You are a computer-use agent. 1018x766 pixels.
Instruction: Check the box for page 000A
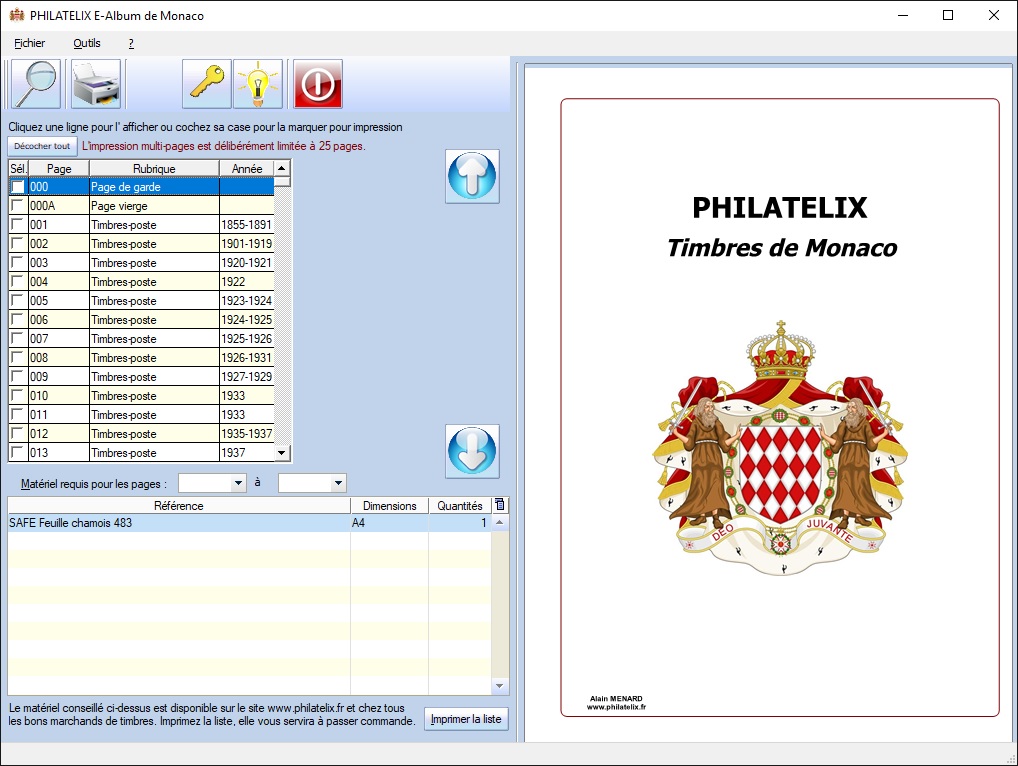click(18, 206)
